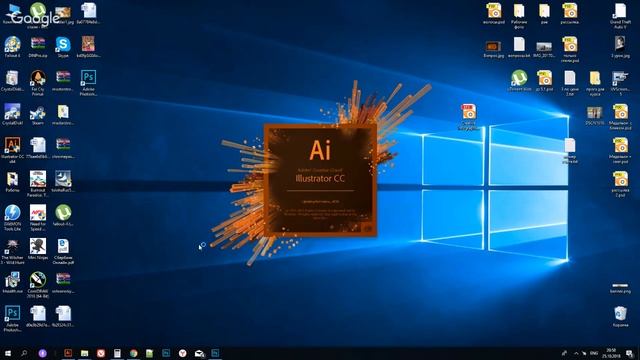640x360 pixels.
Task: Open File Explorer from the taskbar
Action: point(84,353)
